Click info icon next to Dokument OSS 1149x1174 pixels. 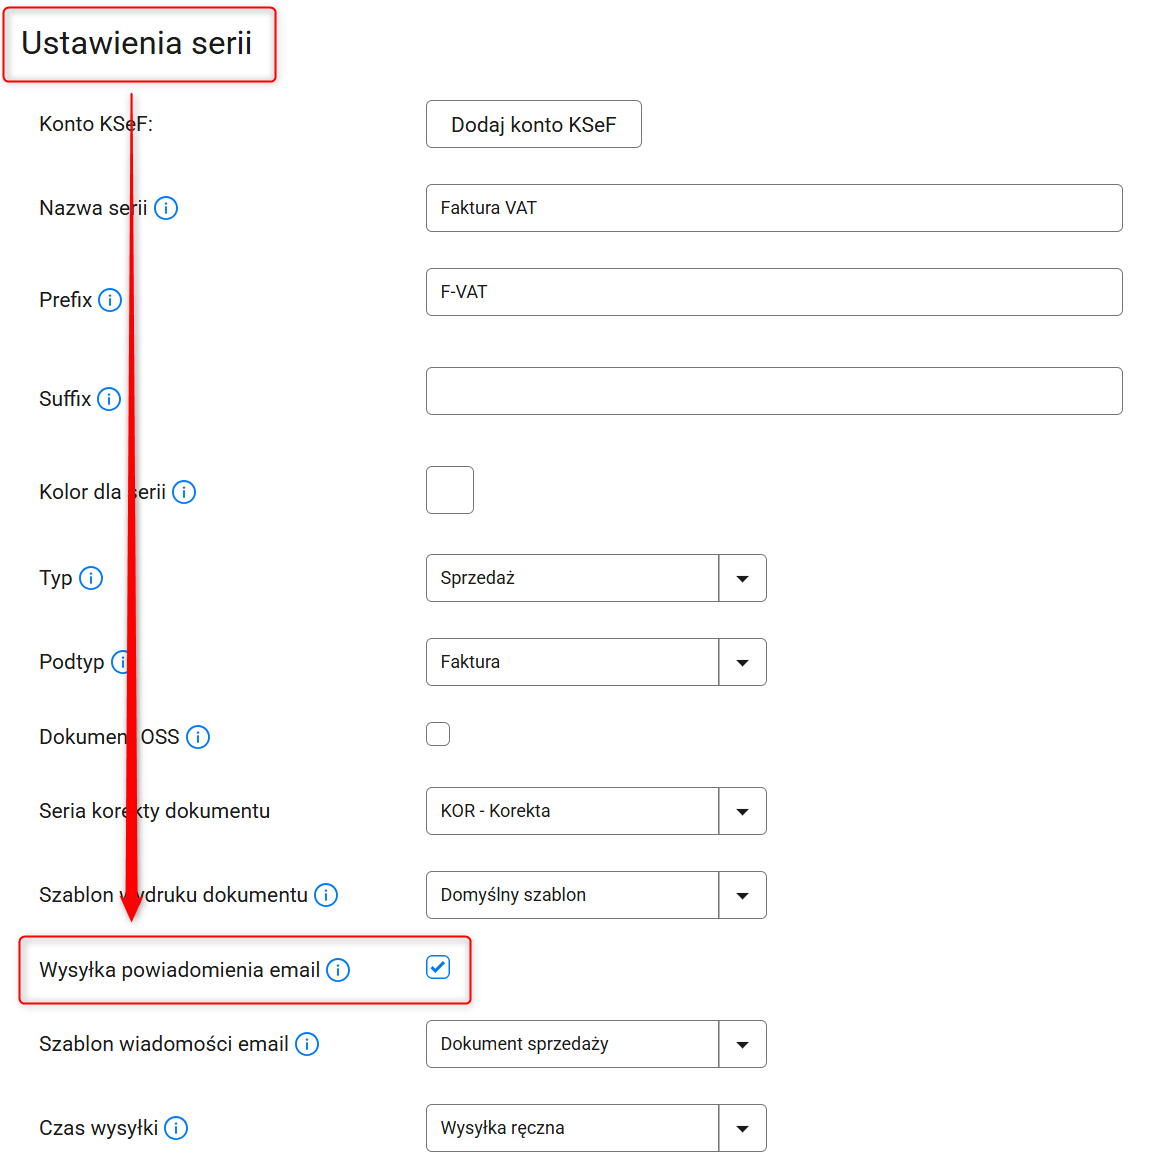tap(198, 737)
